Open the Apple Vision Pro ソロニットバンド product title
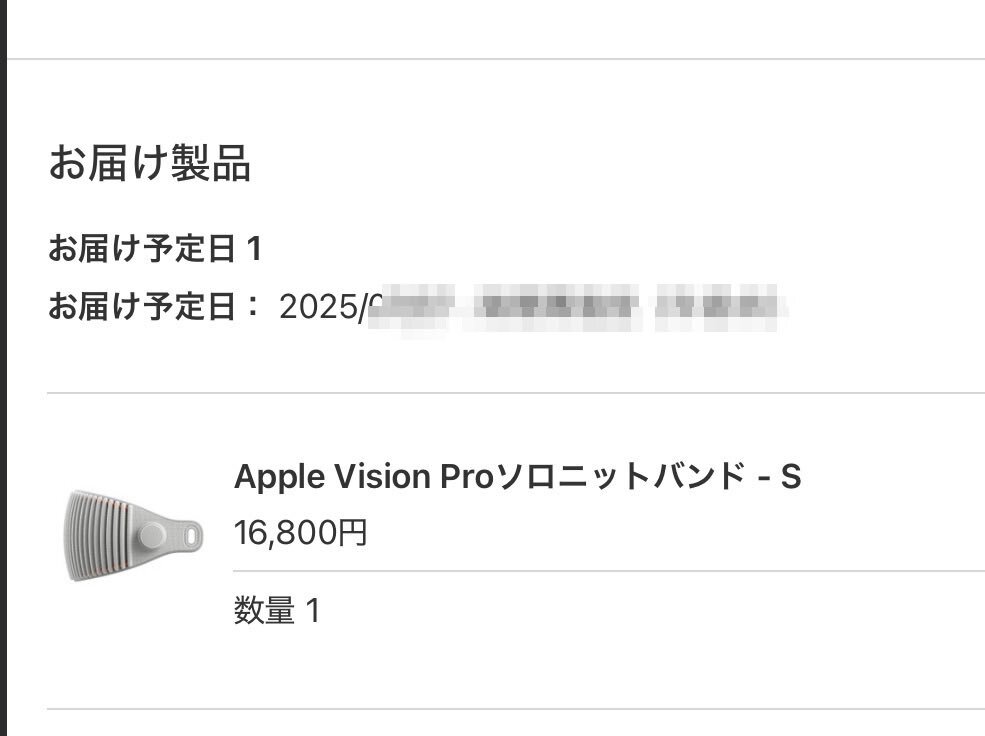Image resolution: width=985 pixels, height=736 pixels. click(517, 476)
